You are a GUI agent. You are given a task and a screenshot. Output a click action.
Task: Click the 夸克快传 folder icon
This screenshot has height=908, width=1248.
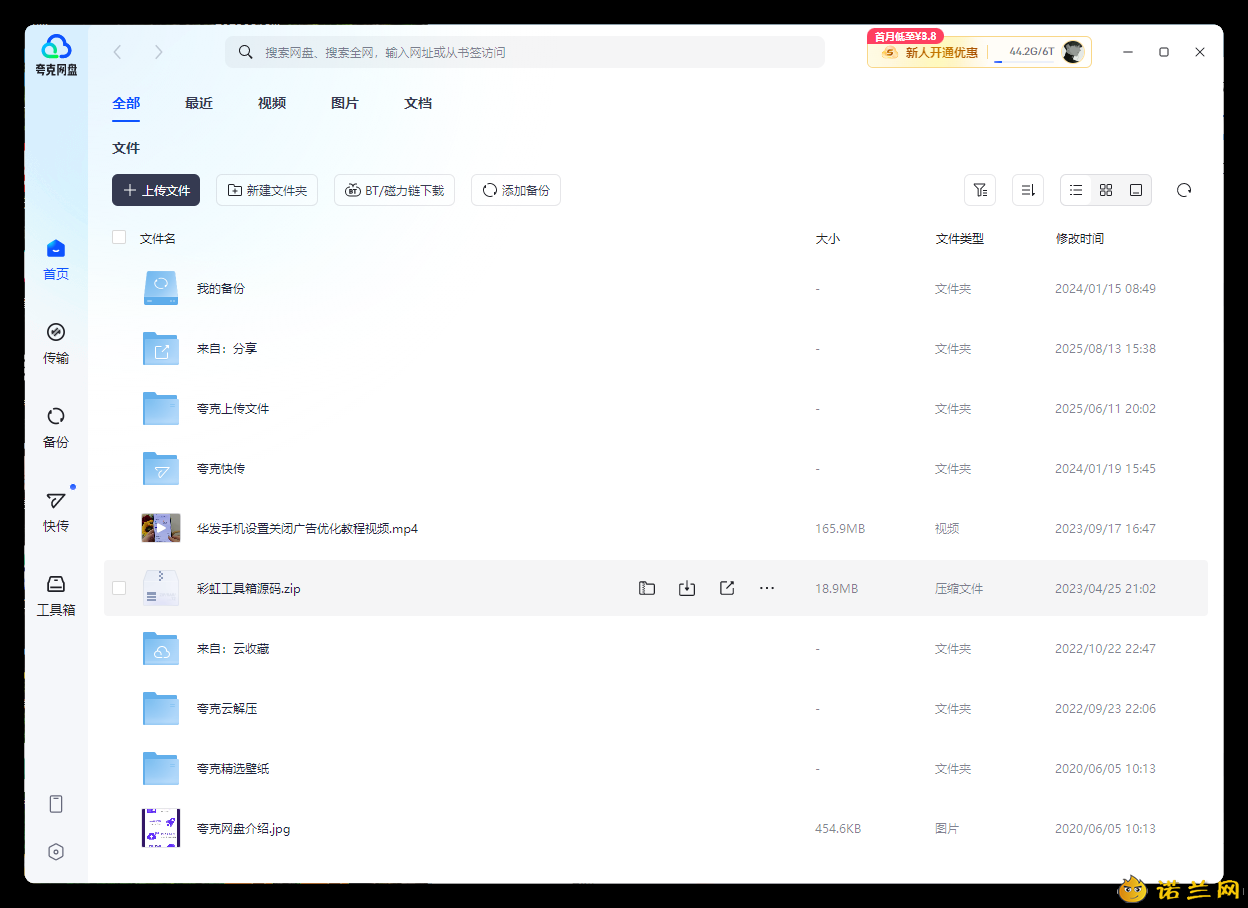coord(161,468)
